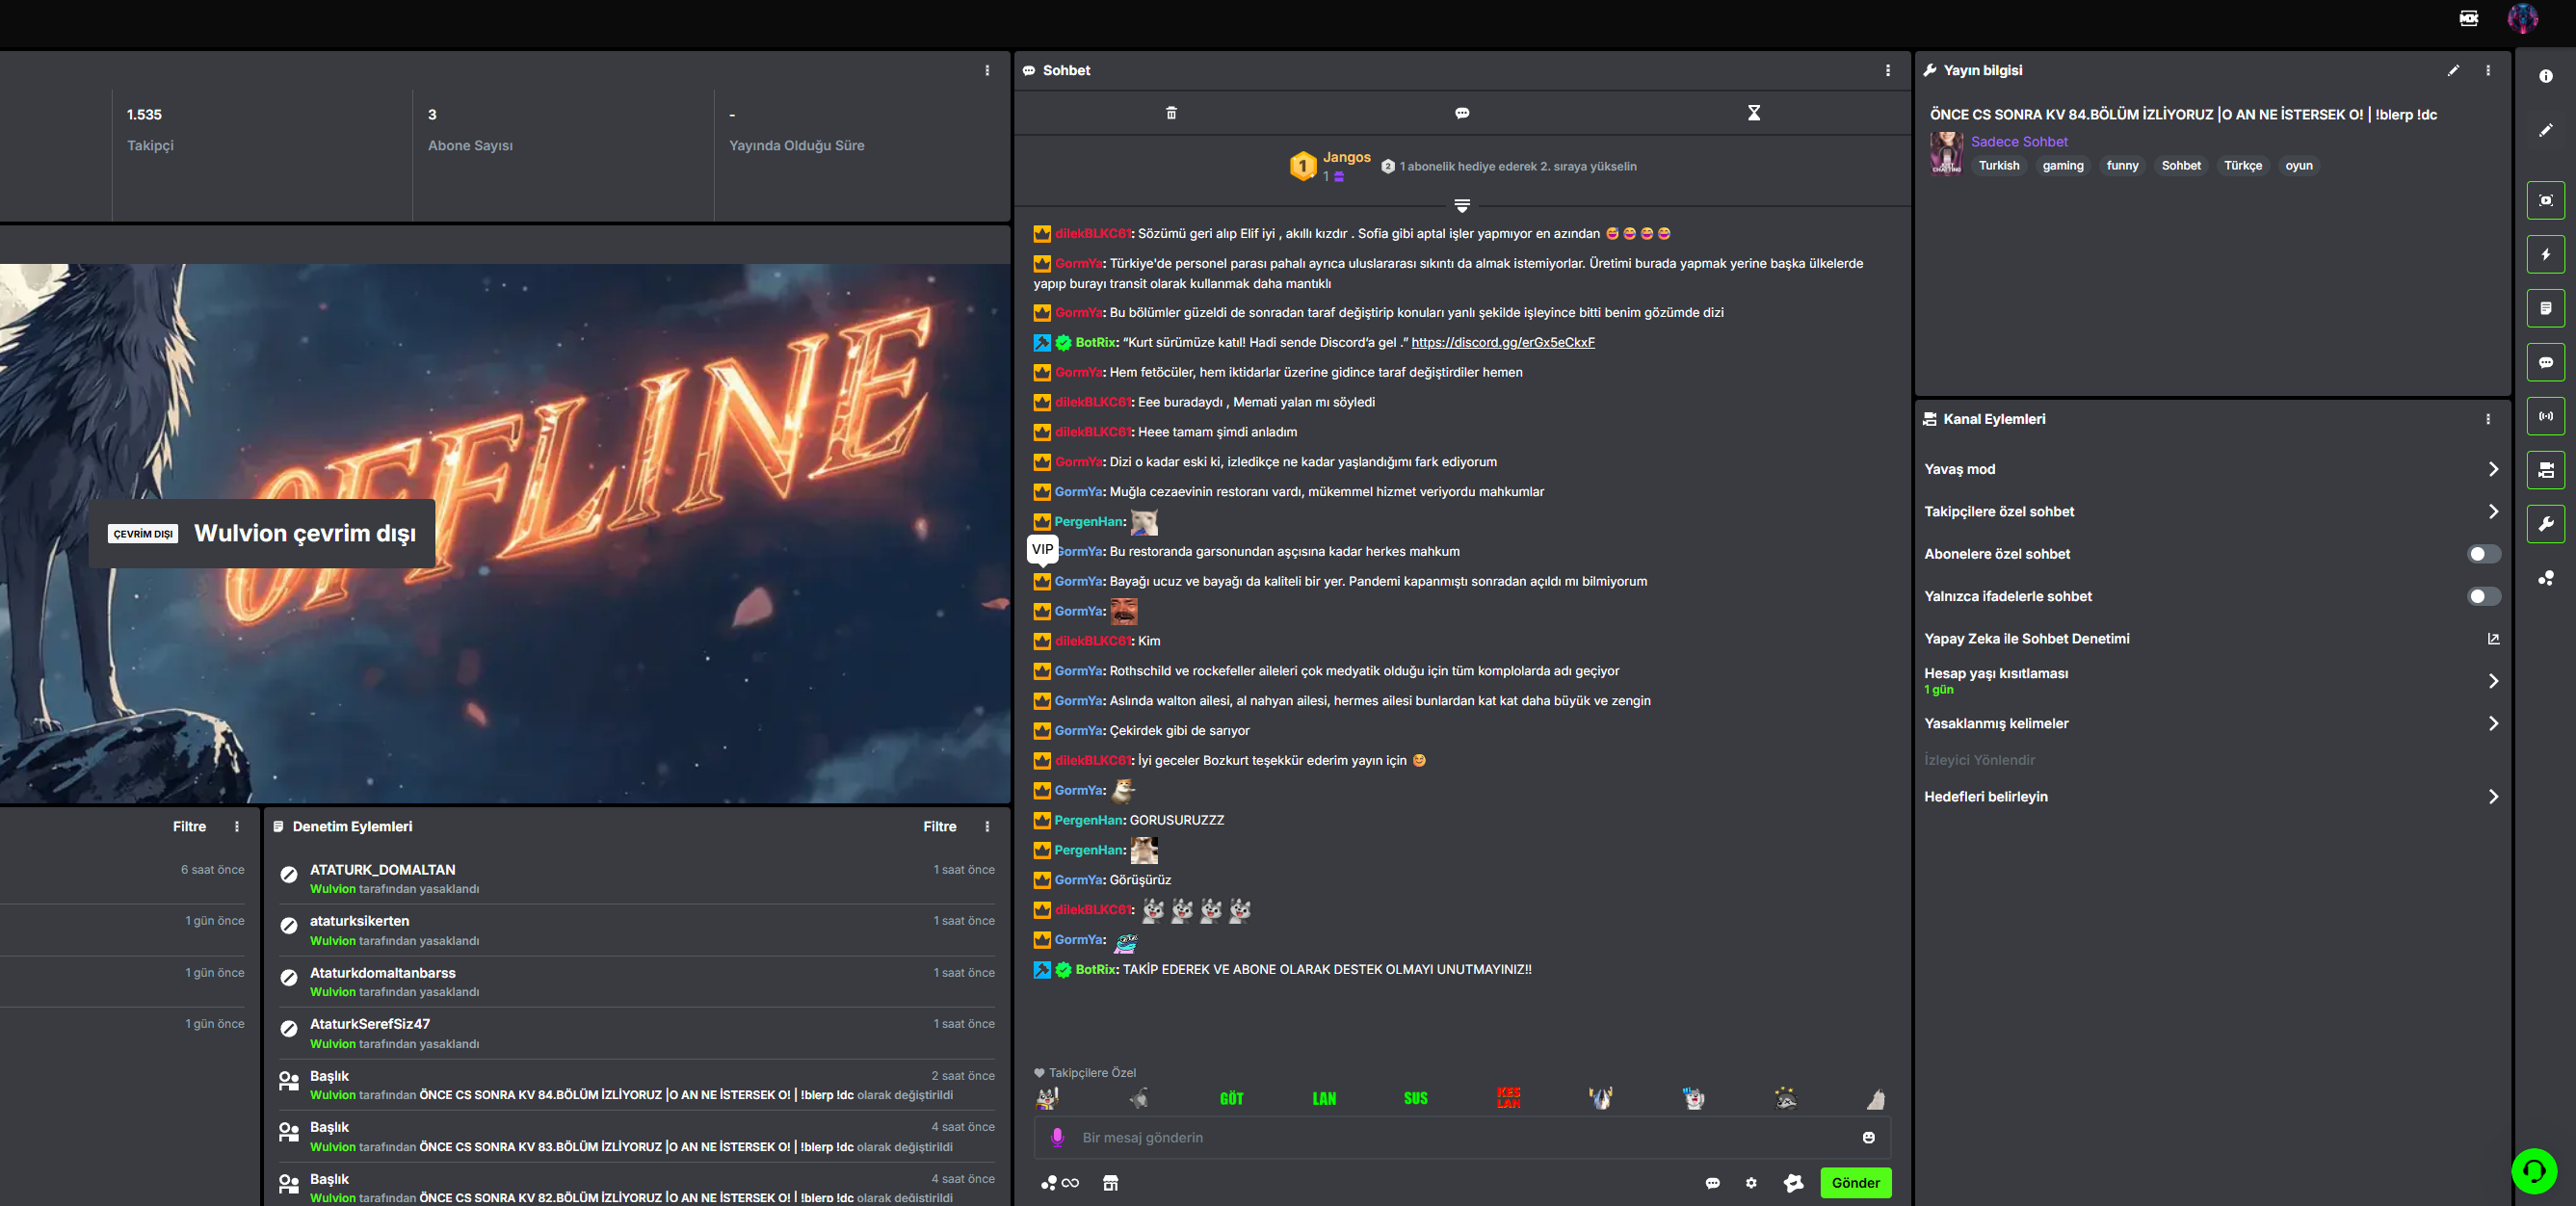Open the profile avatar menu in the top bar
The image size is (2576, 1206).
coord(2522,18)
